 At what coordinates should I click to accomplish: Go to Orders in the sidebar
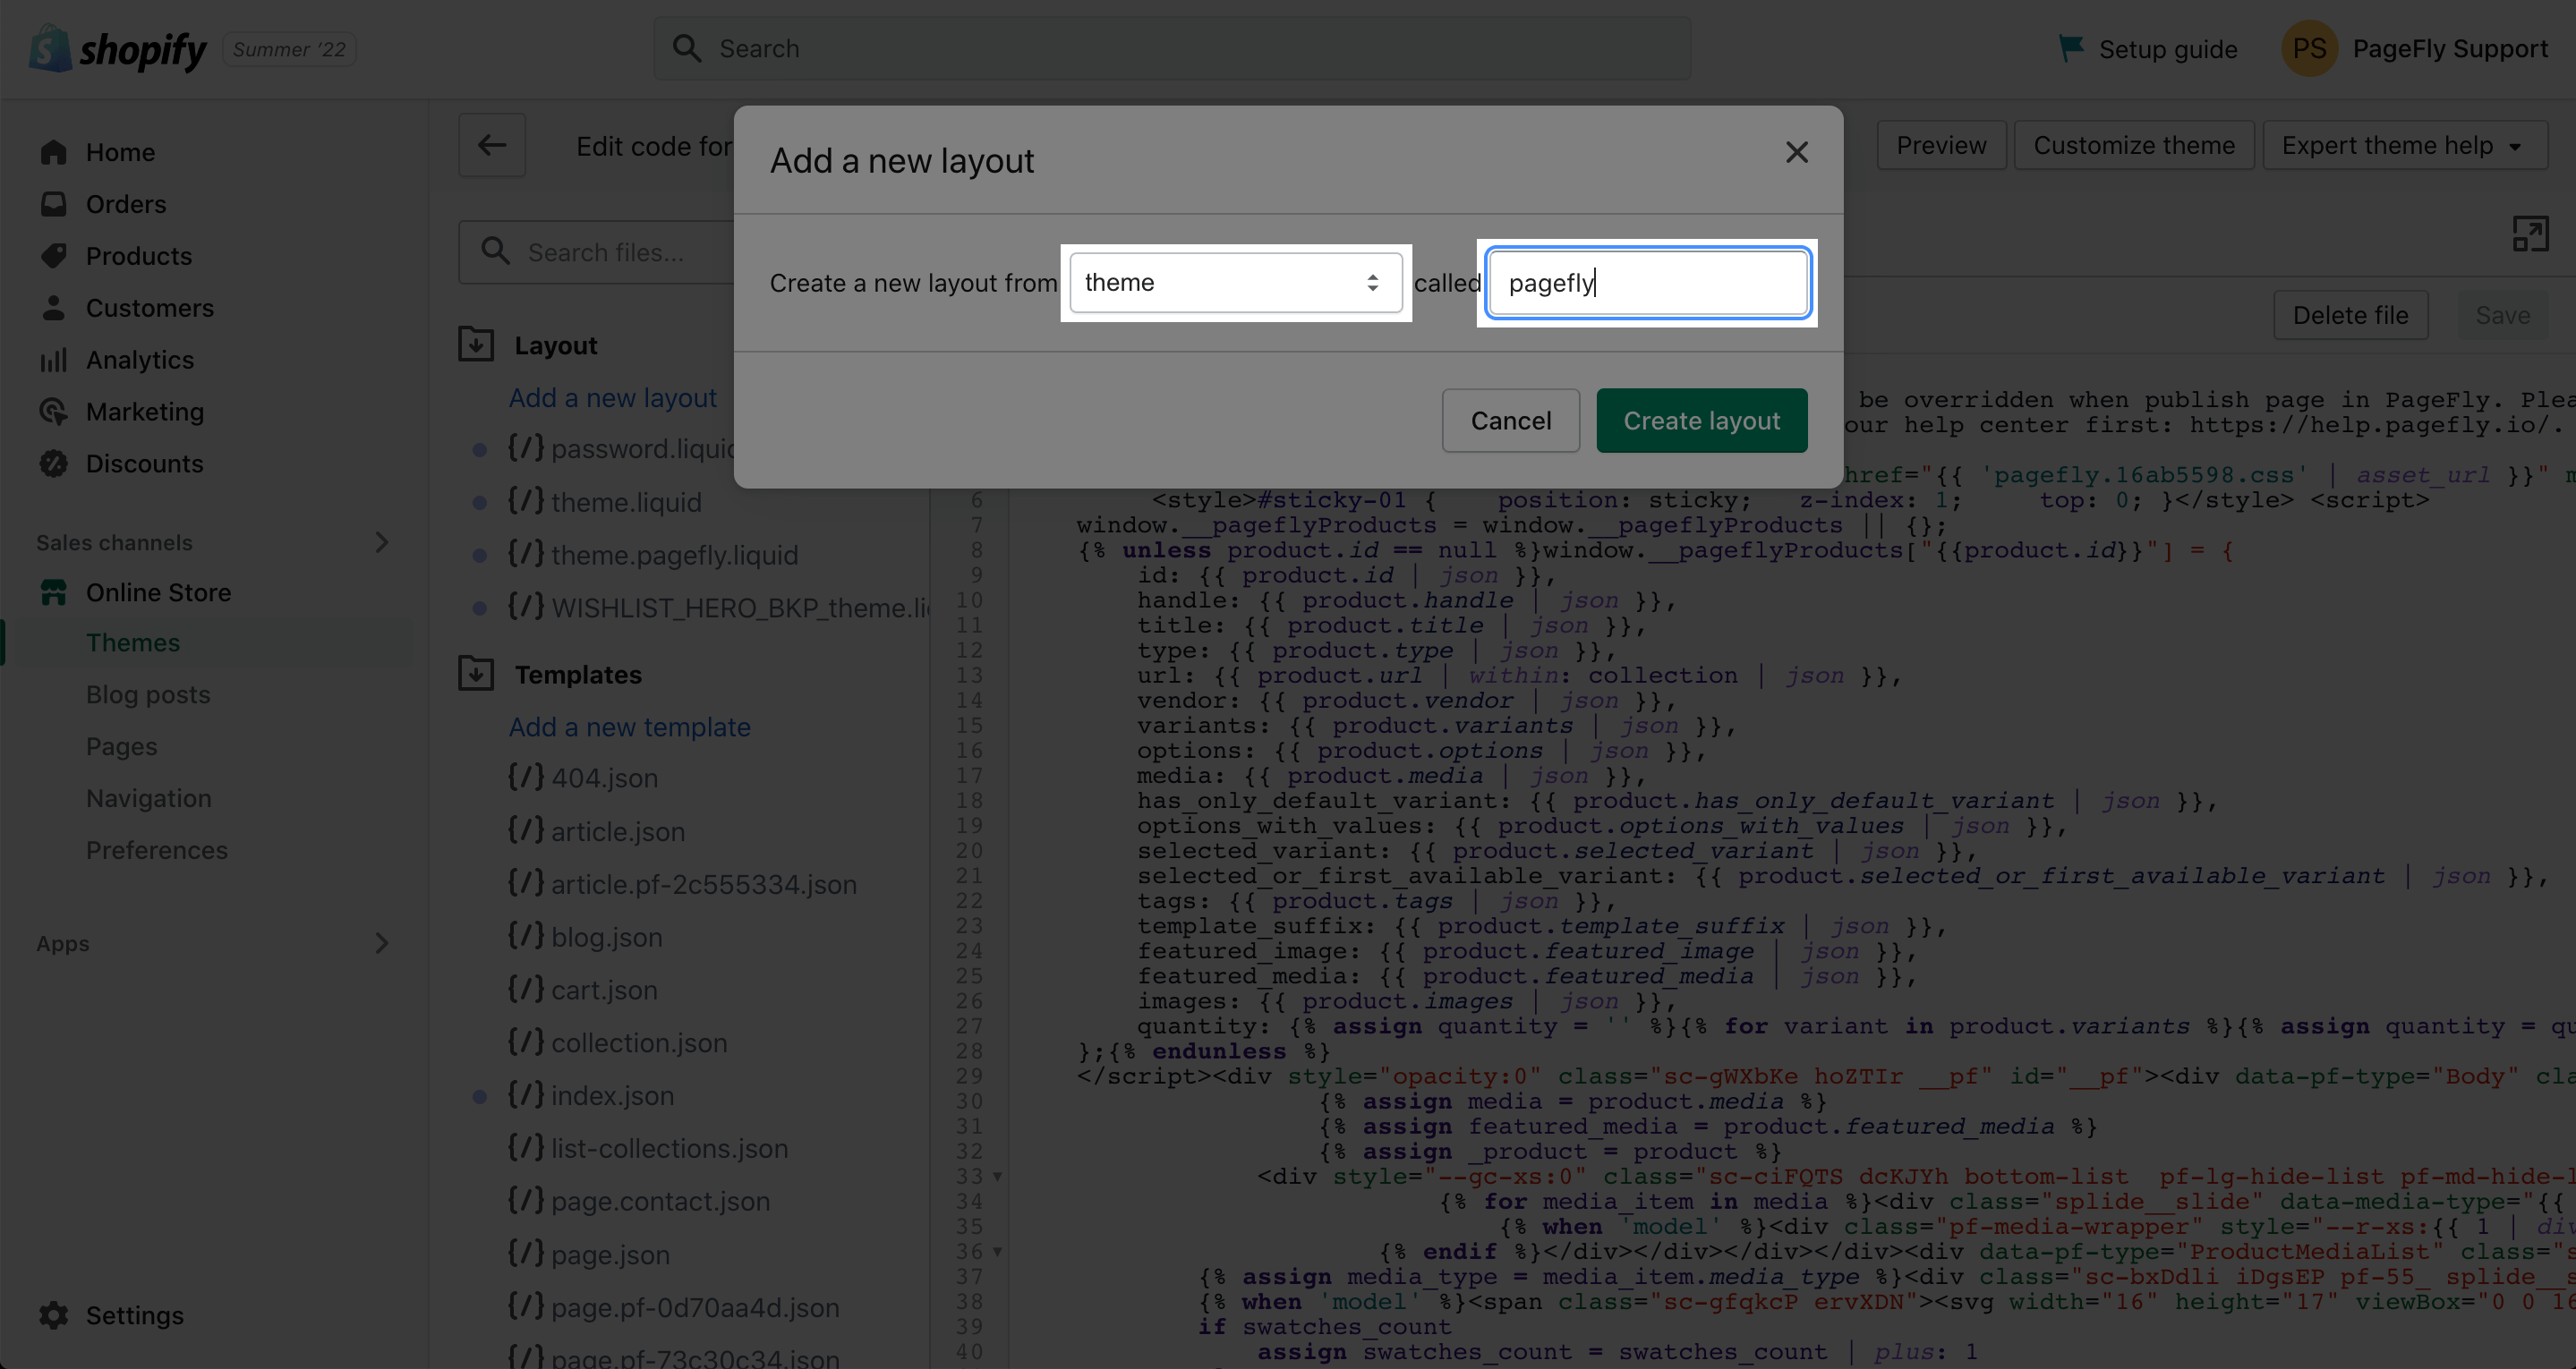tap(126, 204)
